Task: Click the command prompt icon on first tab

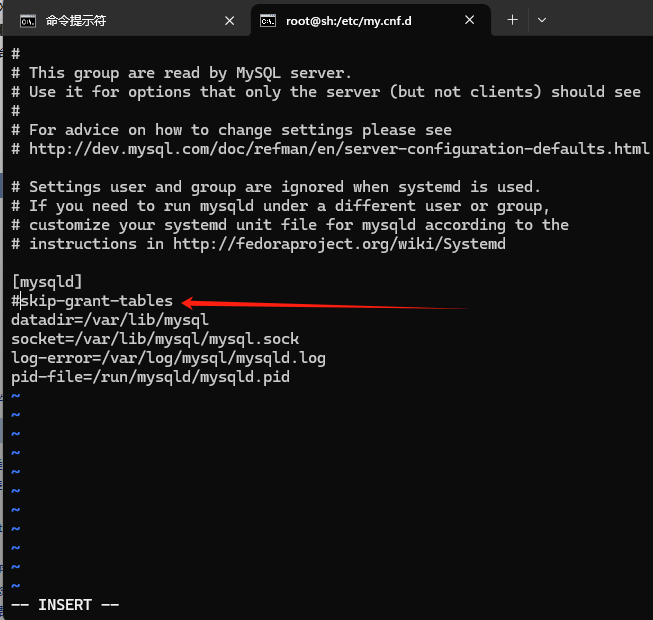Action: (28, 20)
